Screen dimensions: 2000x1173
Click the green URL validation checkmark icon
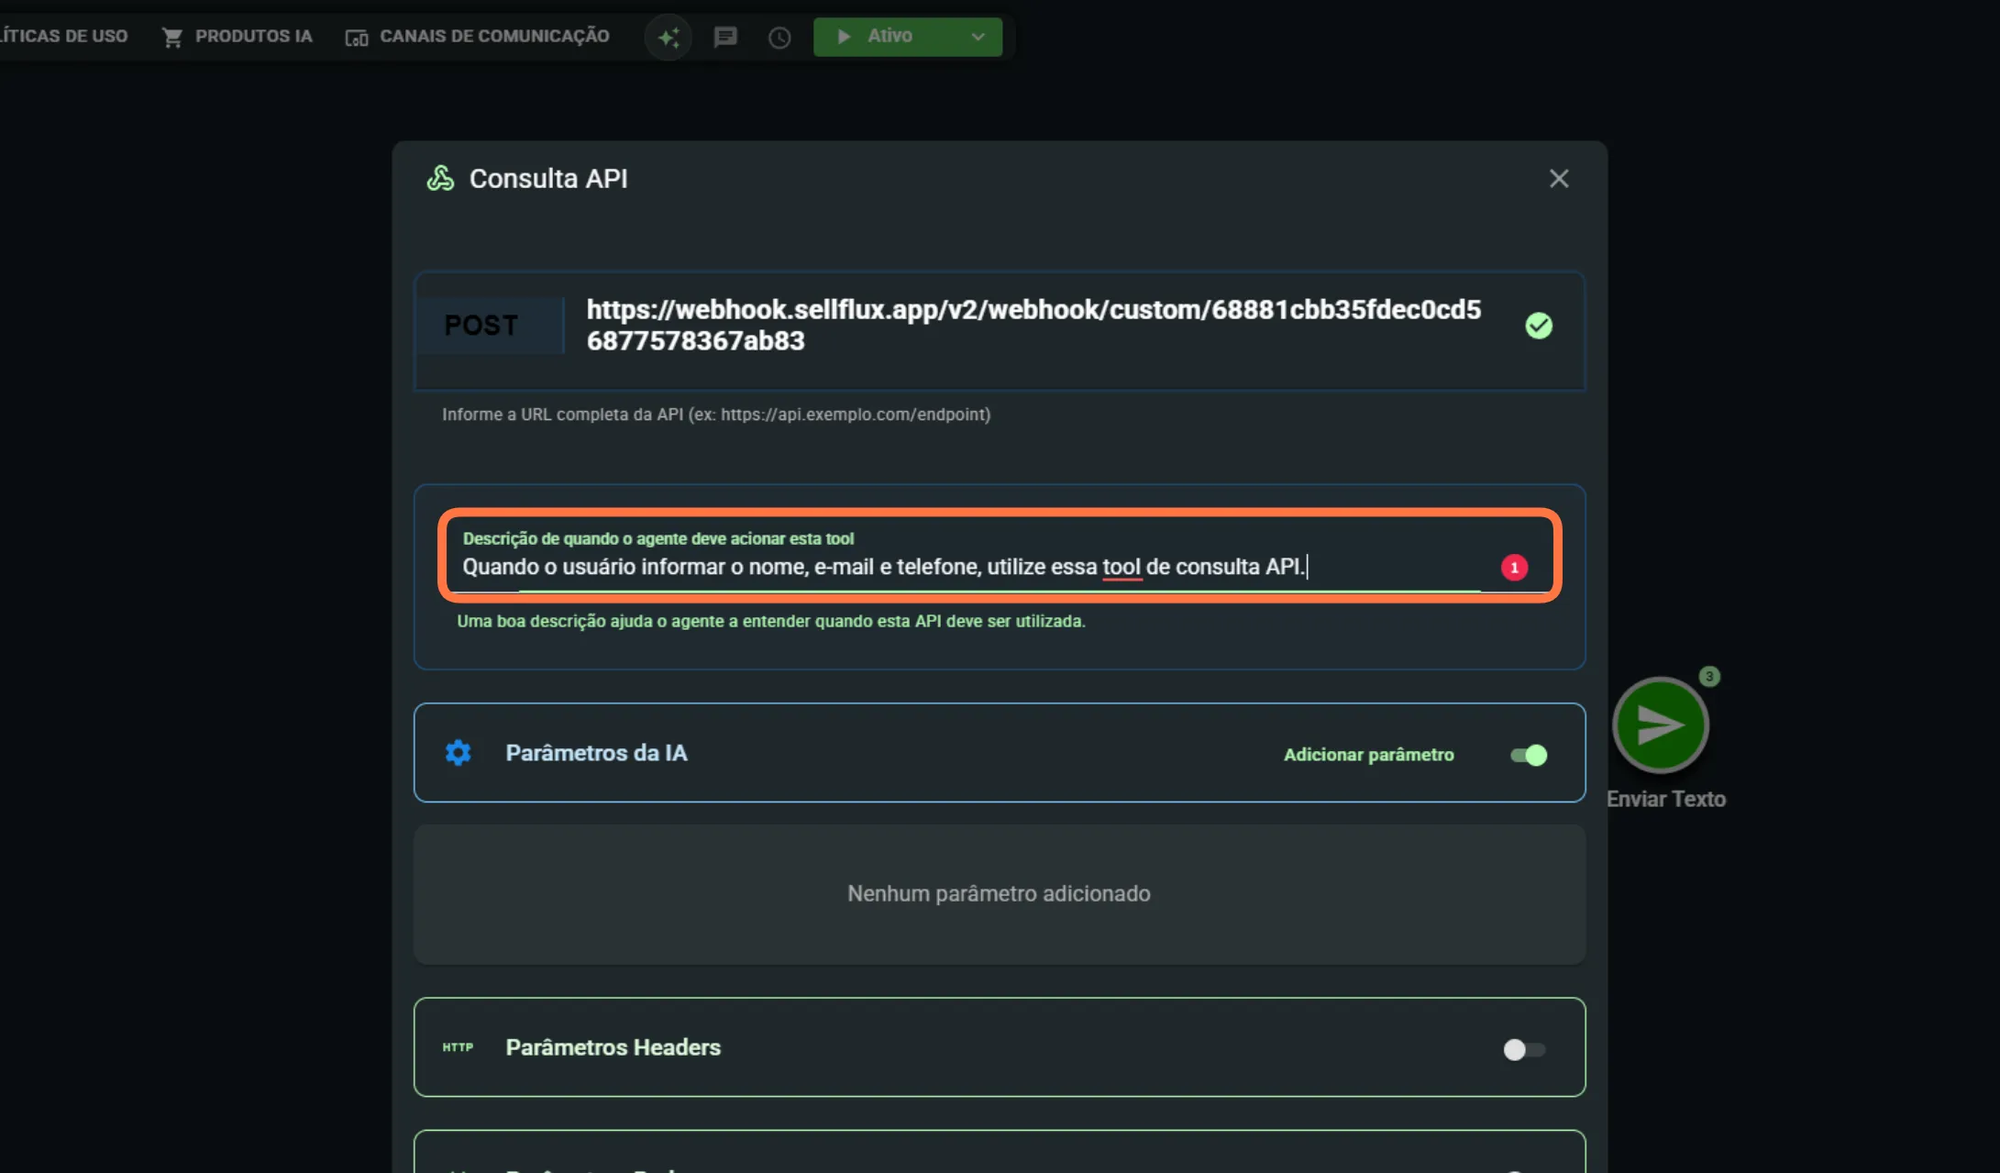1538,326
